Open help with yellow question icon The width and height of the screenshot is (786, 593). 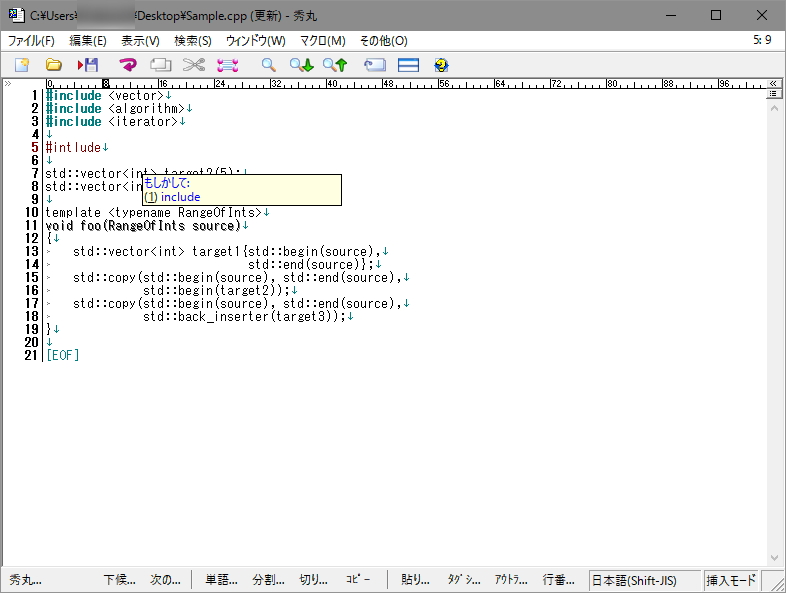(441, 65)
